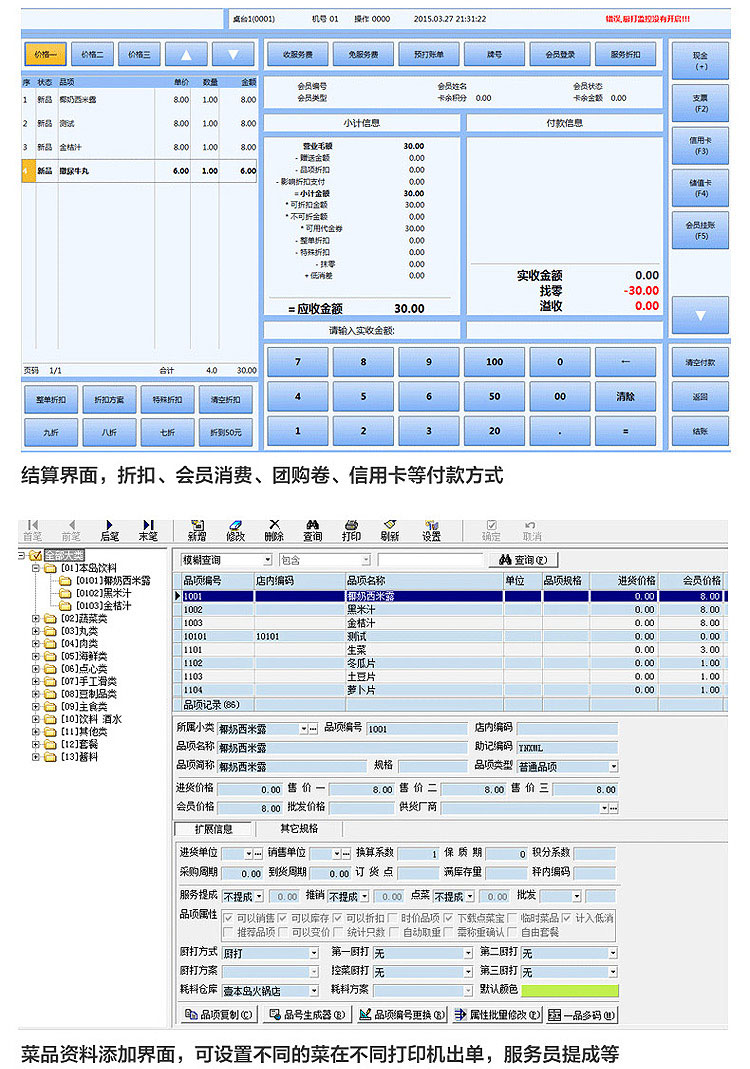Click the 品号生成器 generator button

307,1014
